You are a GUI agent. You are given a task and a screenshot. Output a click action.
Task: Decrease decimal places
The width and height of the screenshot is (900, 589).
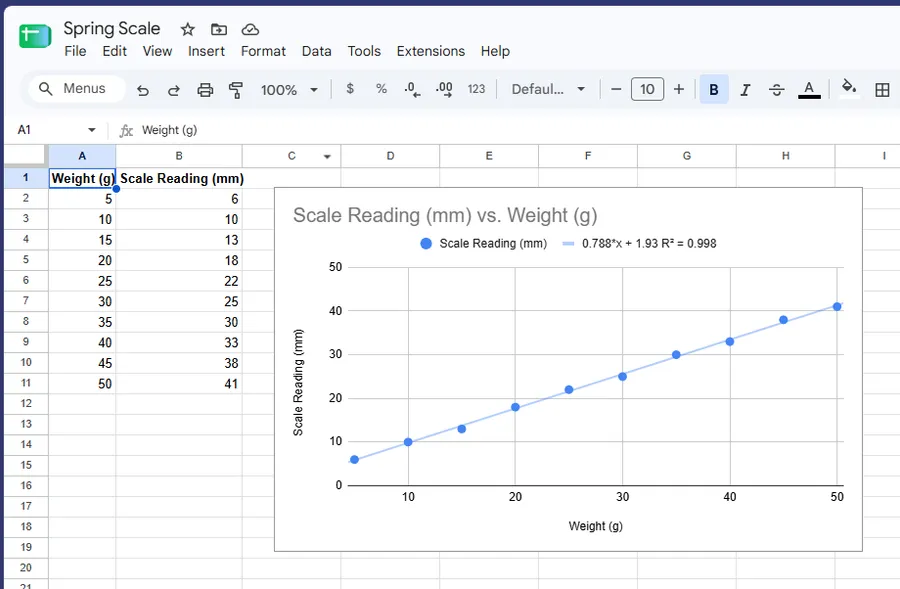[412, 90]
